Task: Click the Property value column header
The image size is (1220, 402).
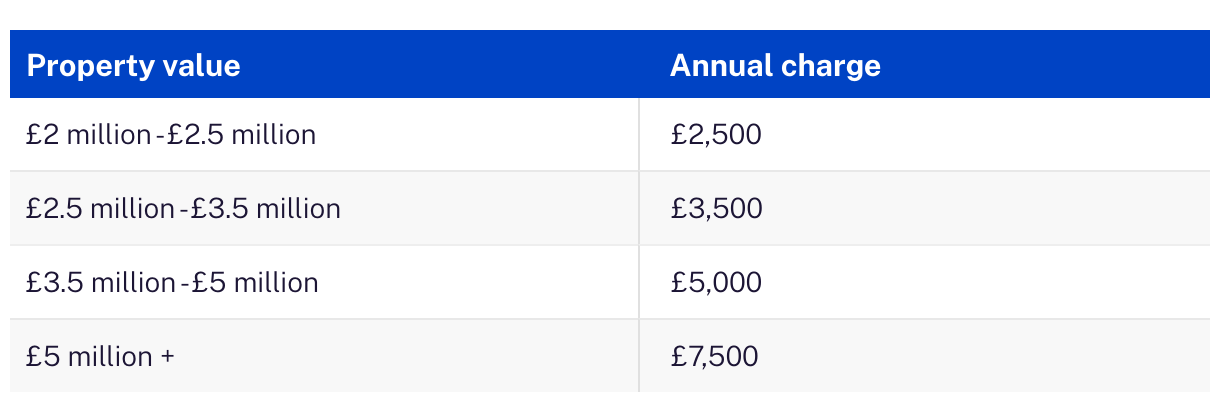Action: pos(133,66)
